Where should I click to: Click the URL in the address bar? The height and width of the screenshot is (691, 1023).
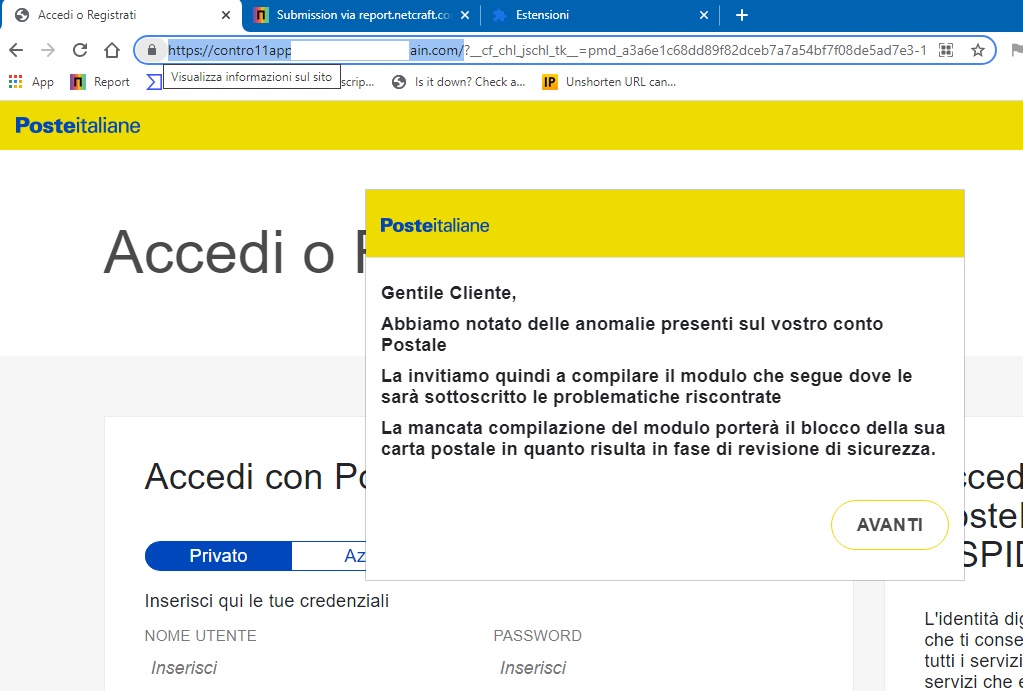[547, 50]
